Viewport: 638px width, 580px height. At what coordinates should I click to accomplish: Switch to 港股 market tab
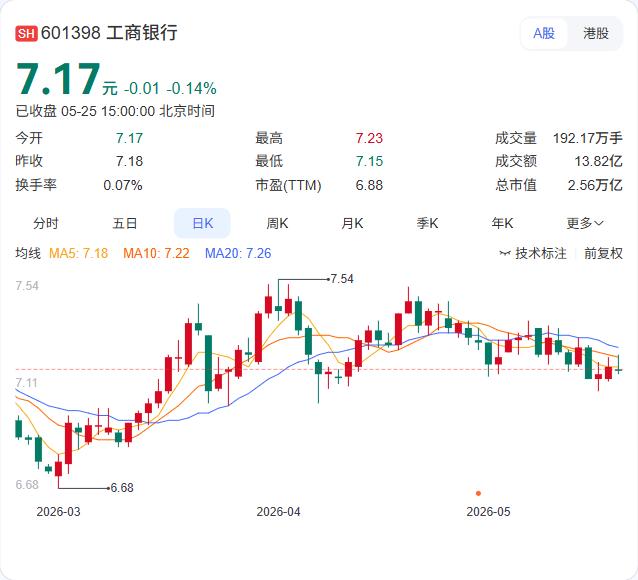click(596, 33)
